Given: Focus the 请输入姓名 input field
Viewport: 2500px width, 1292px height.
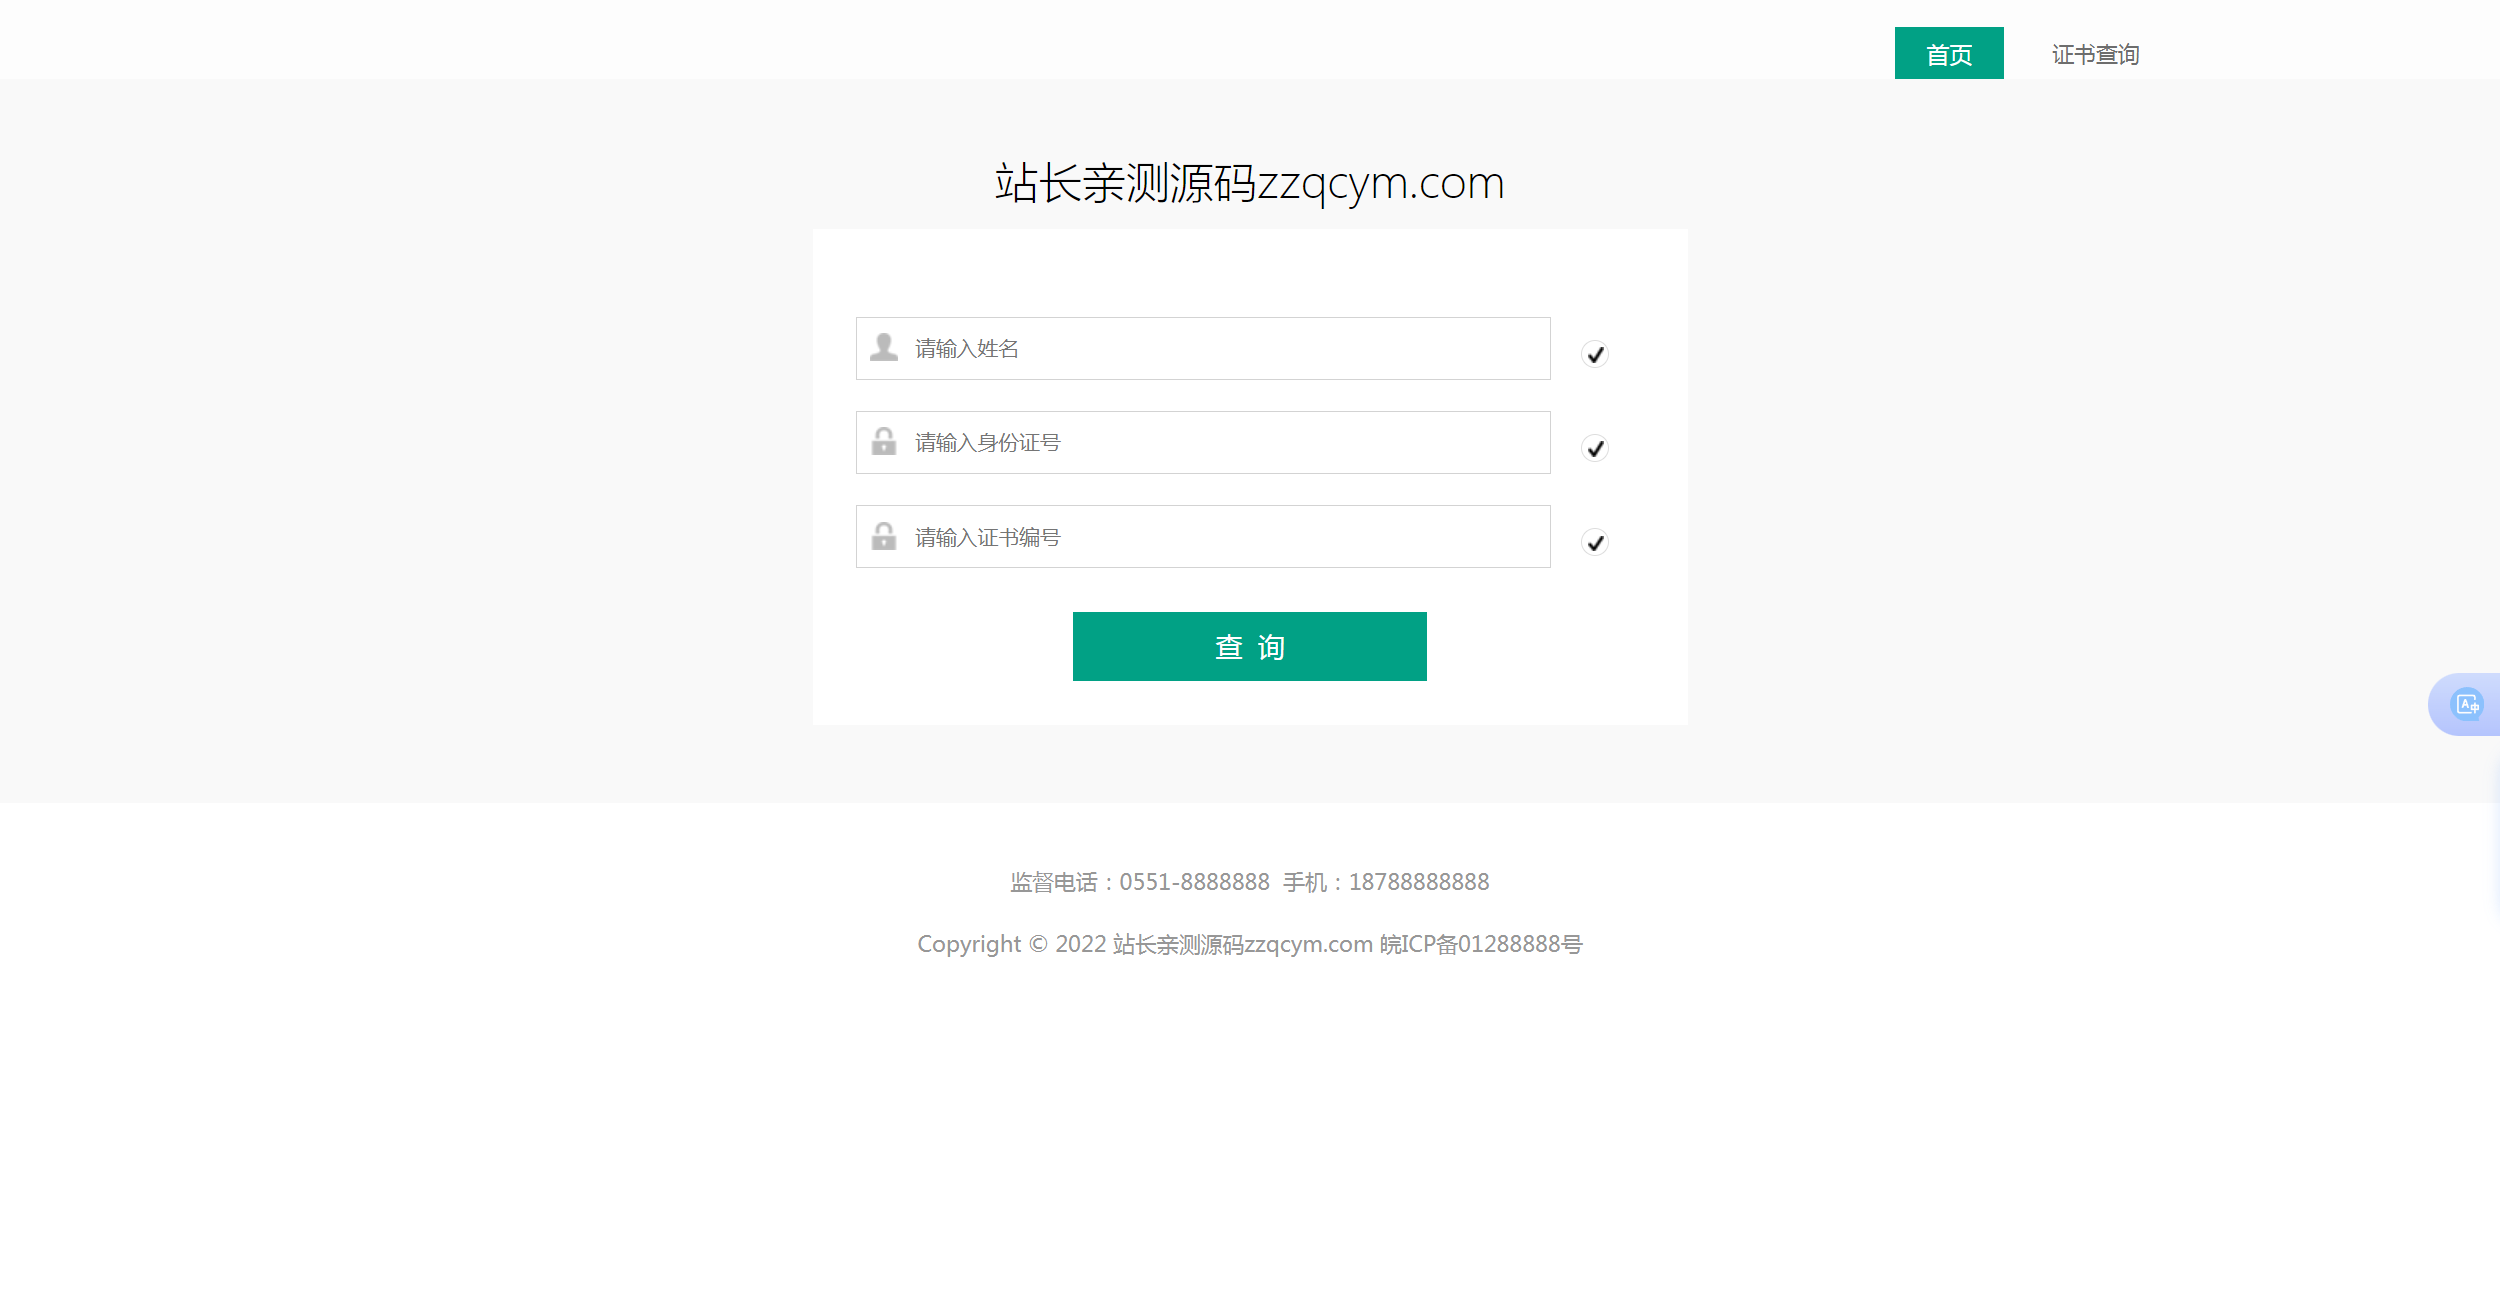Looking at the screenshot, I should point(1203,348).
